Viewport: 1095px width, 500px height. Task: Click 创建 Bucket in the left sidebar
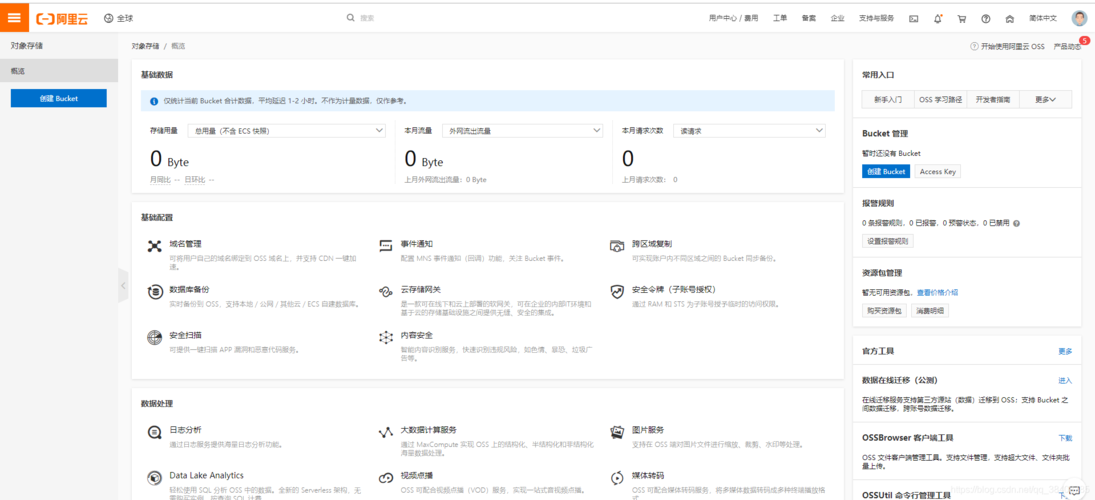coord(59,98)
